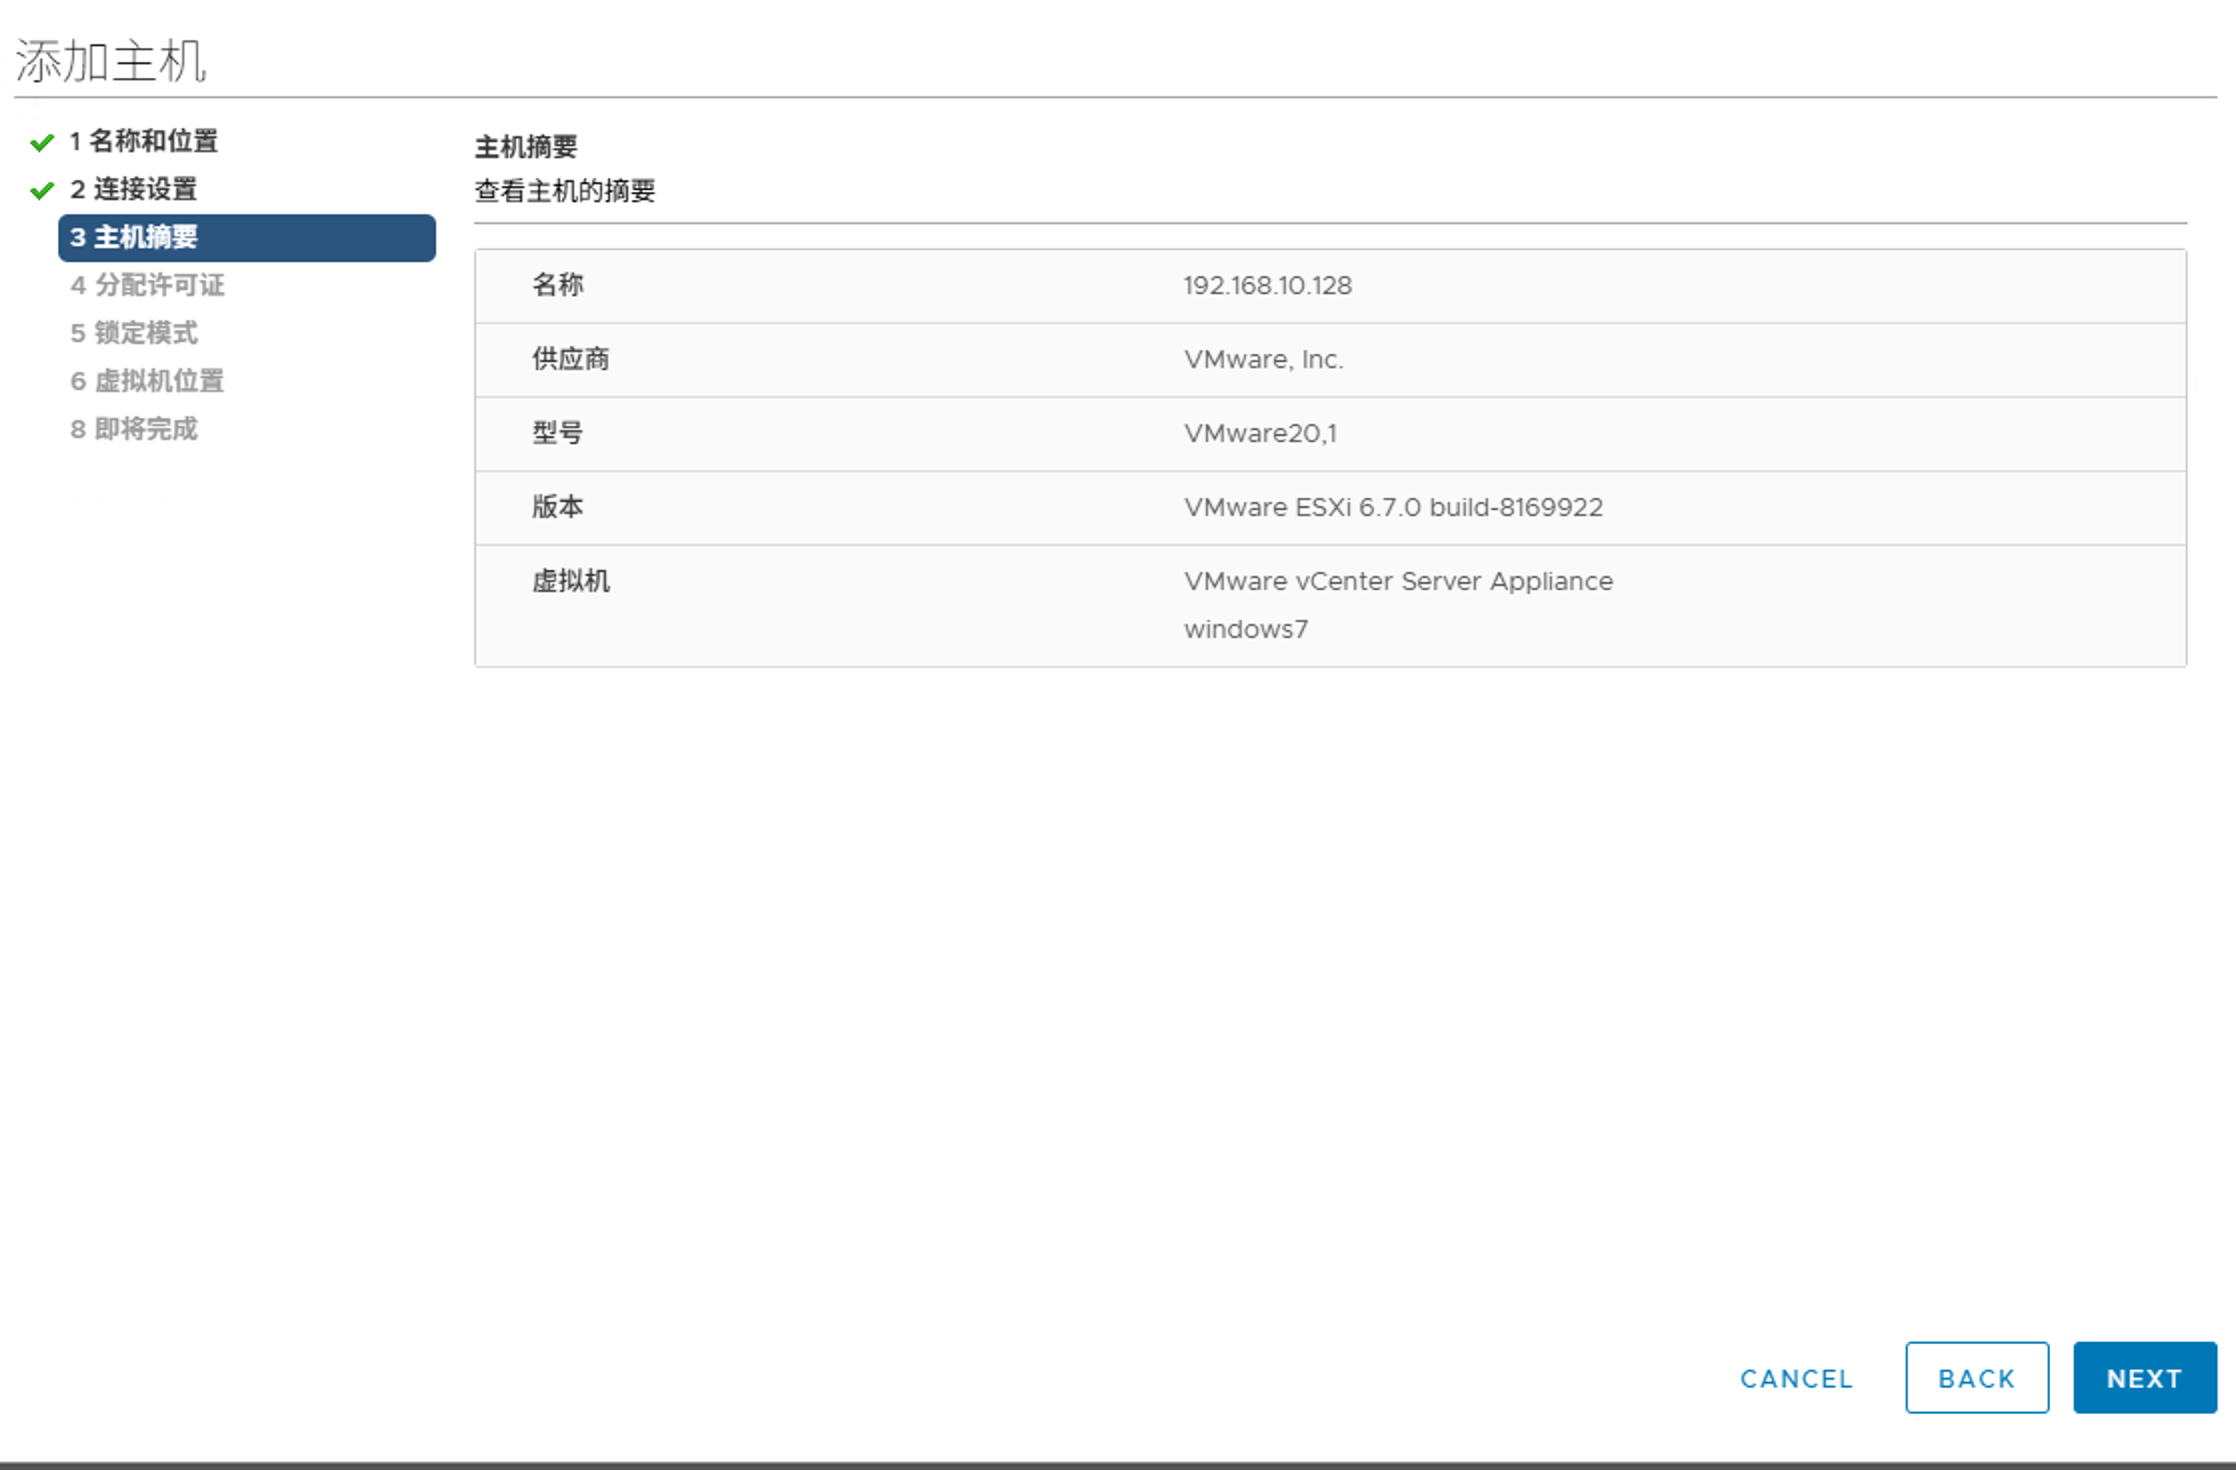Click green checkmark beside 连接设置

[x=42, y=190]
